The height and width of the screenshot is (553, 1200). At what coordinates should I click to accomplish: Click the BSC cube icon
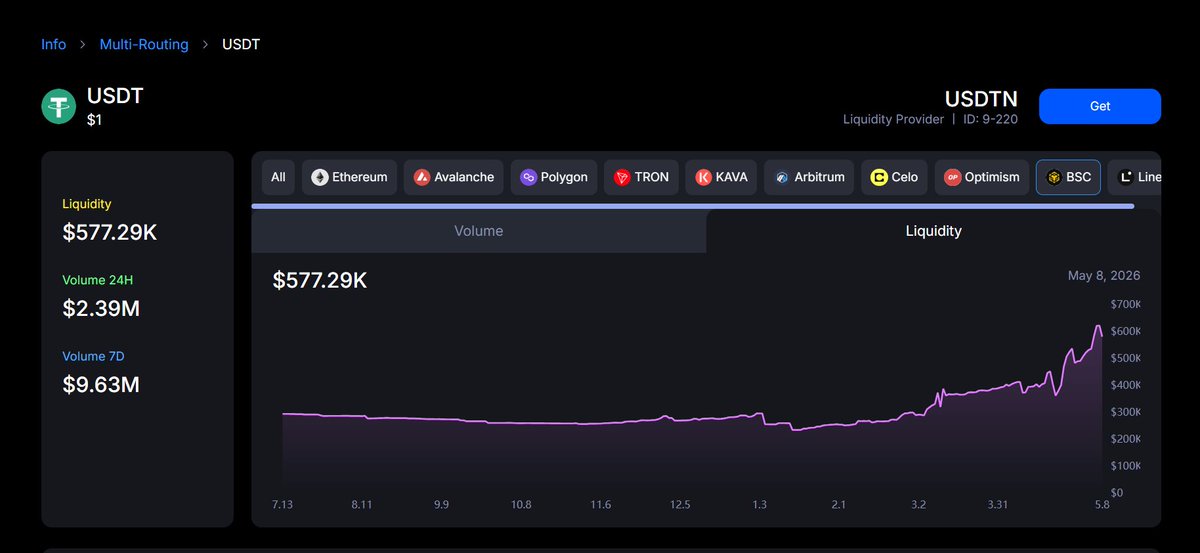1054,177
